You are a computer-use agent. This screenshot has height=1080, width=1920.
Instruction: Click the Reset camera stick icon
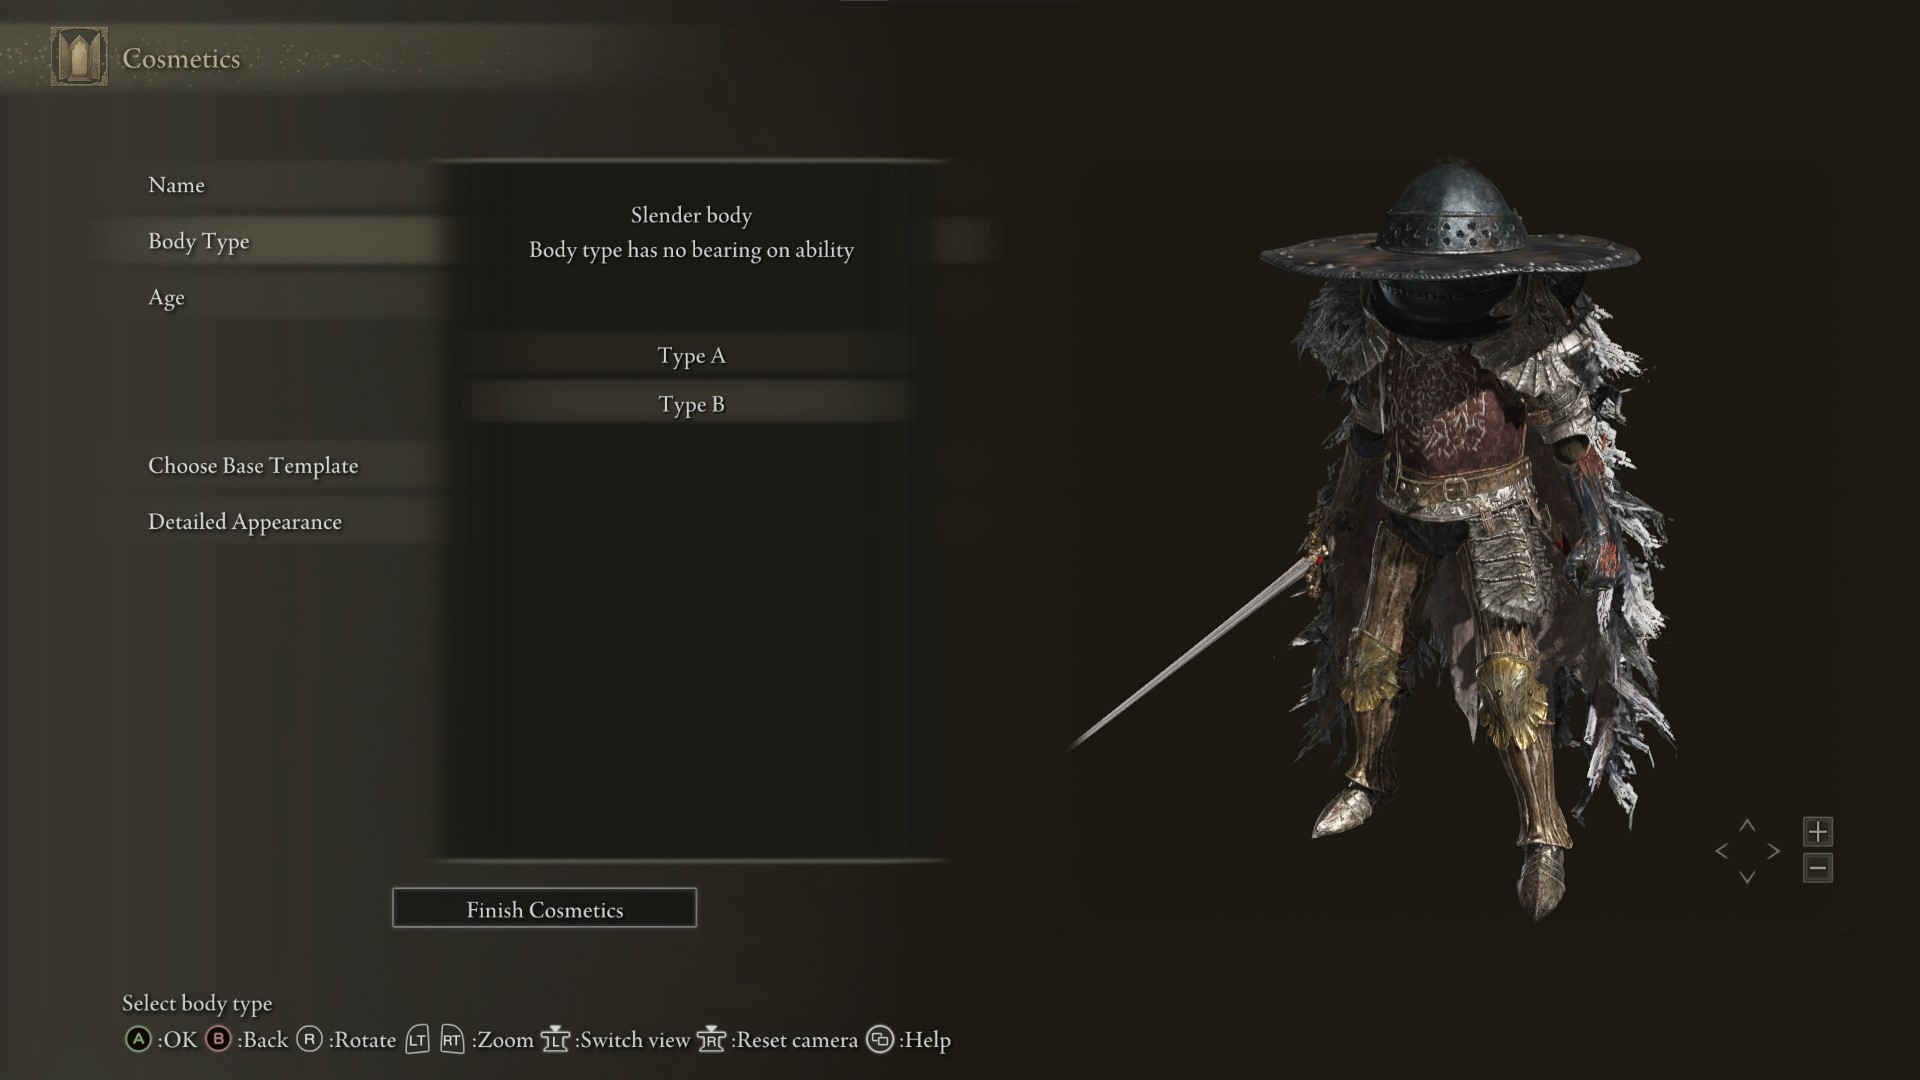click(x=711, y=1040)
